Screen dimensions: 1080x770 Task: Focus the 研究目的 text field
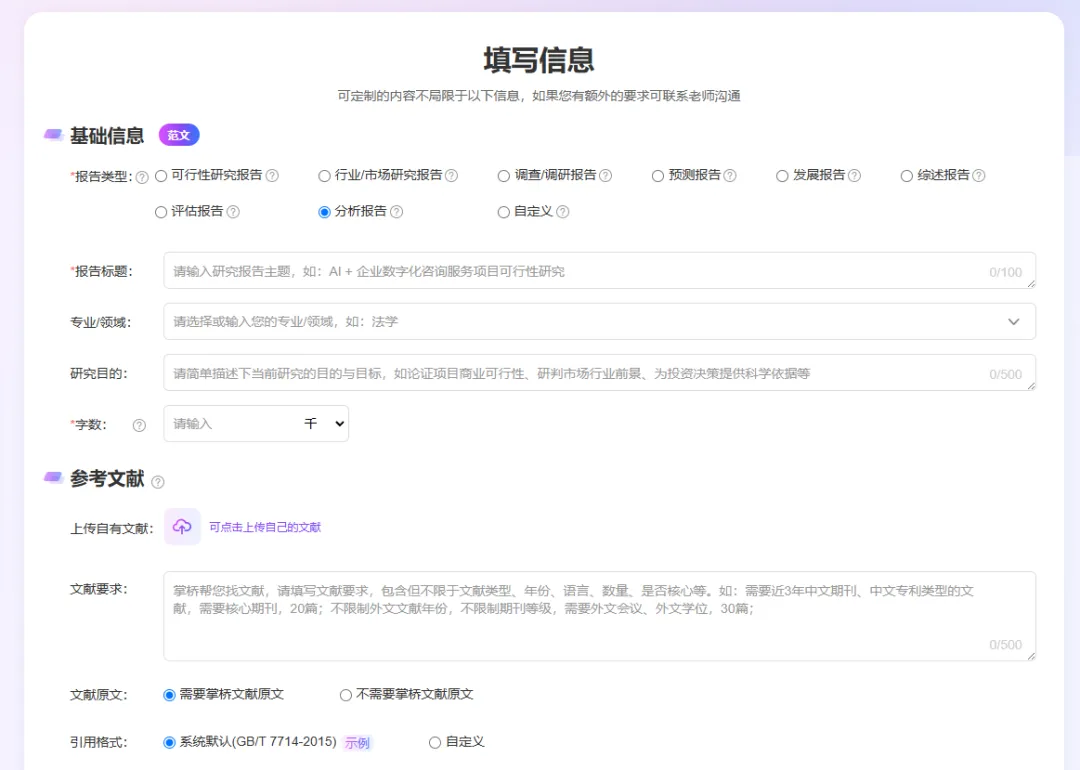(599, 373)
